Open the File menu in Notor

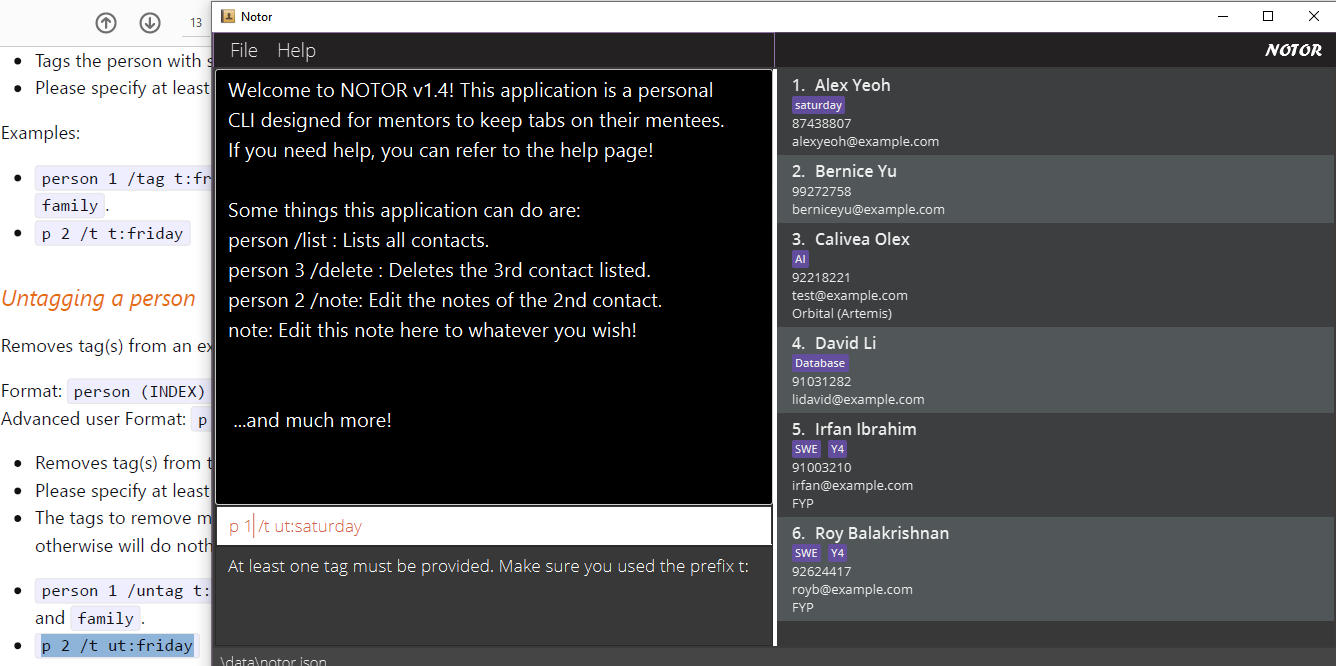pos(244,50)
